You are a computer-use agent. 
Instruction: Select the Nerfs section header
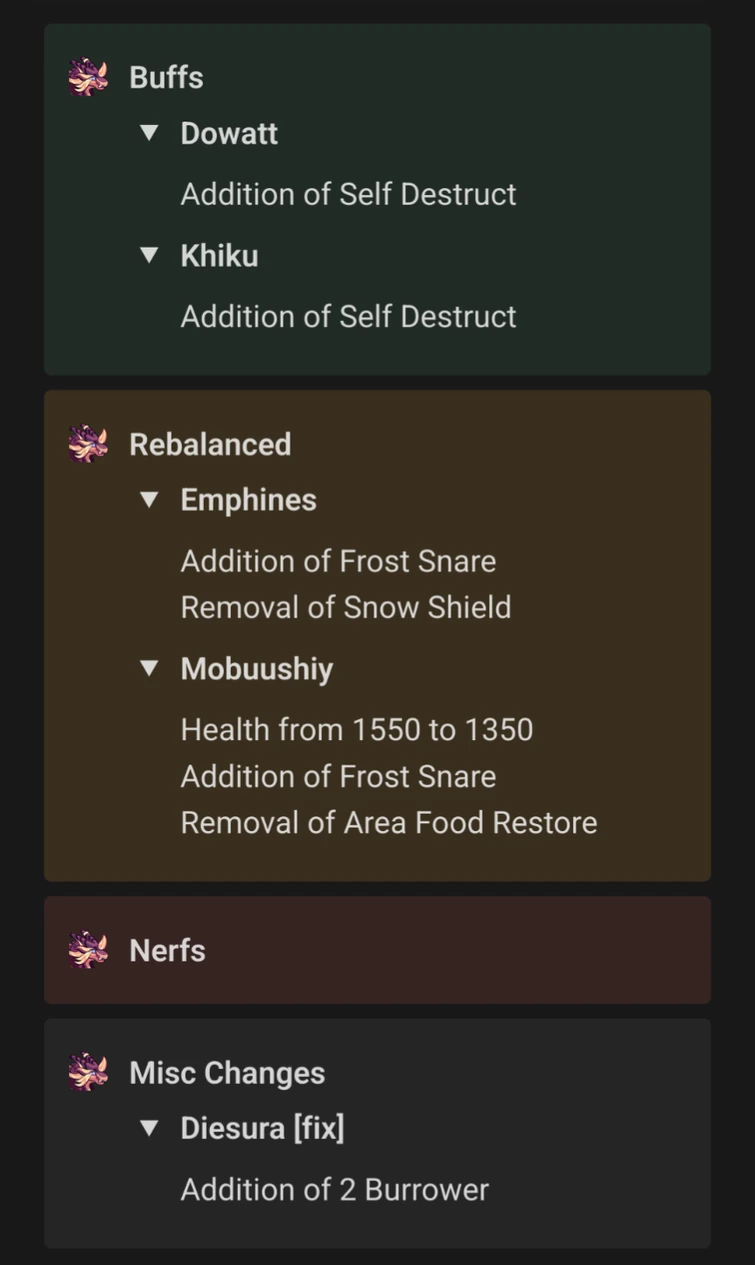coord(166,950)
